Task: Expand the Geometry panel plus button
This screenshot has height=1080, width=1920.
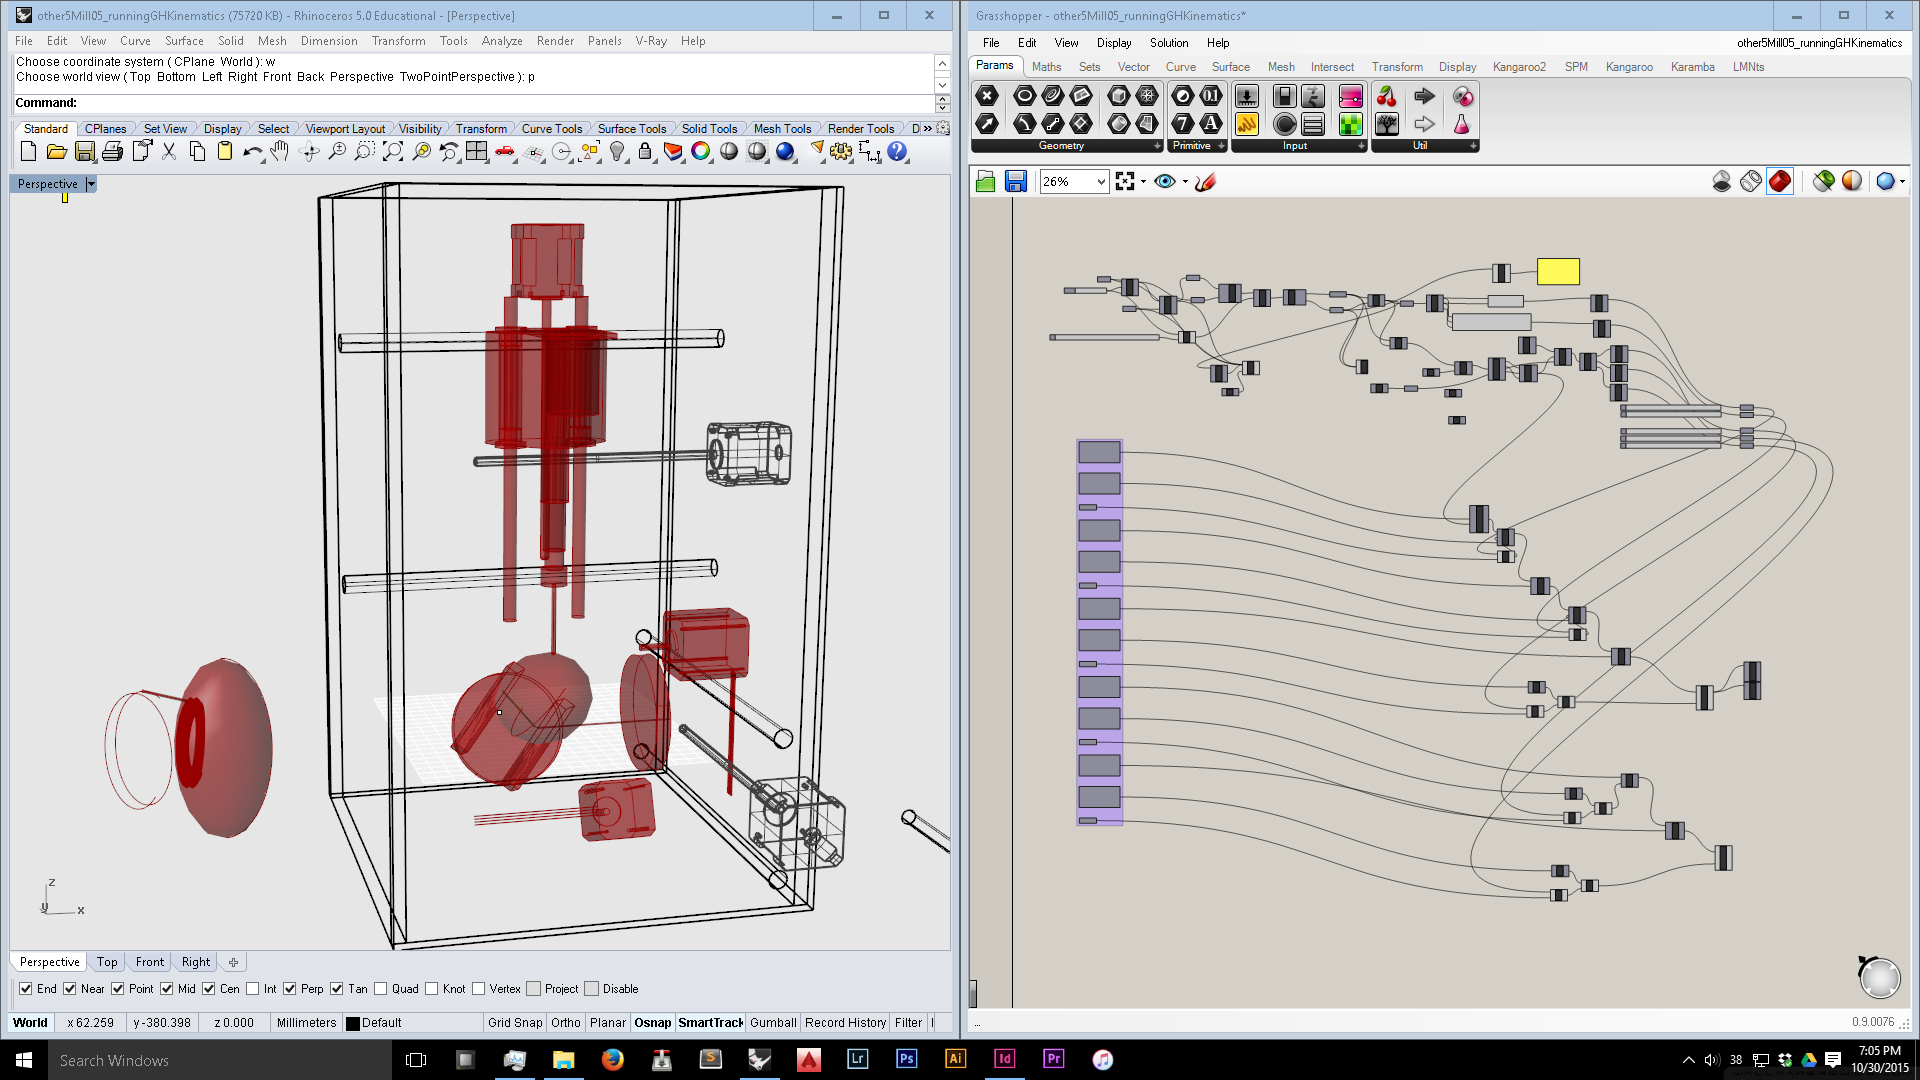Action: (1157, 146)
